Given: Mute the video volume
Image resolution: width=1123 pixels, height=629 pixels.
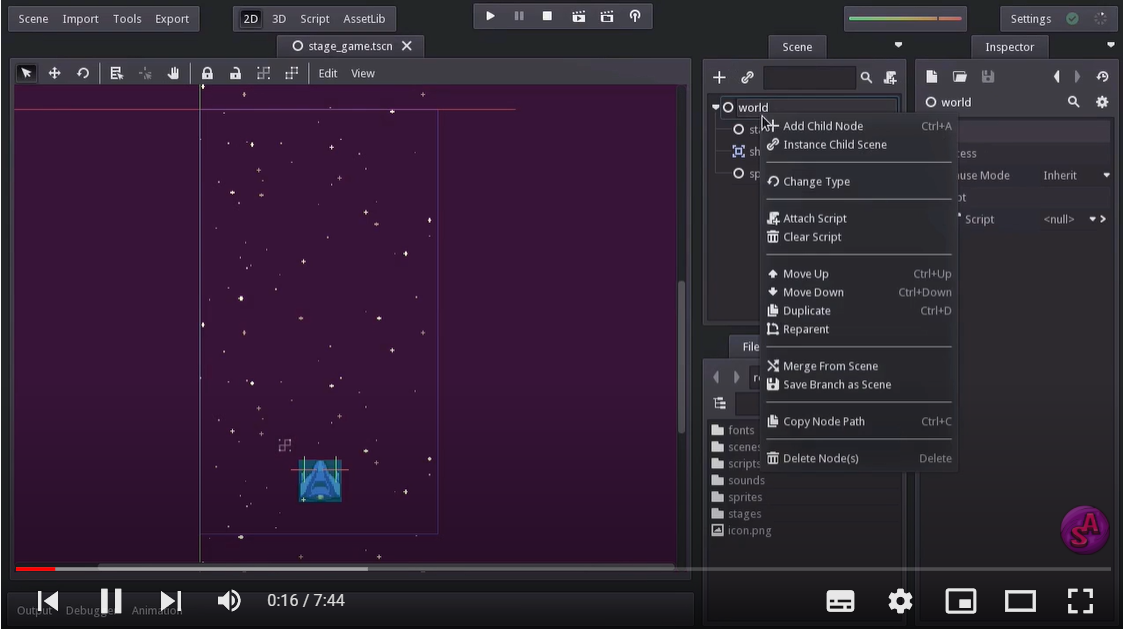Looking at the screenshot, I should click(x=229, y=600).
